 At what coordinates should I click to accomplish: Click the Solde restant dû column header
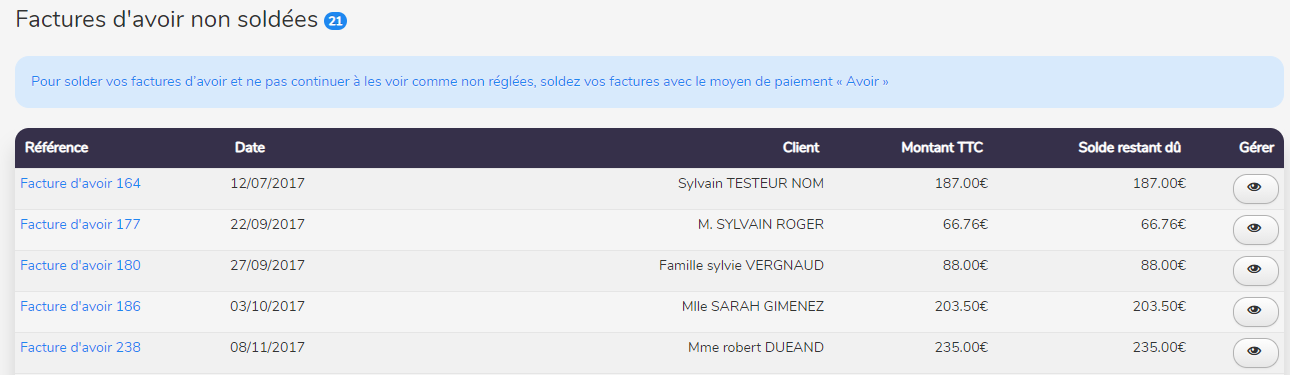[1130, 147]
